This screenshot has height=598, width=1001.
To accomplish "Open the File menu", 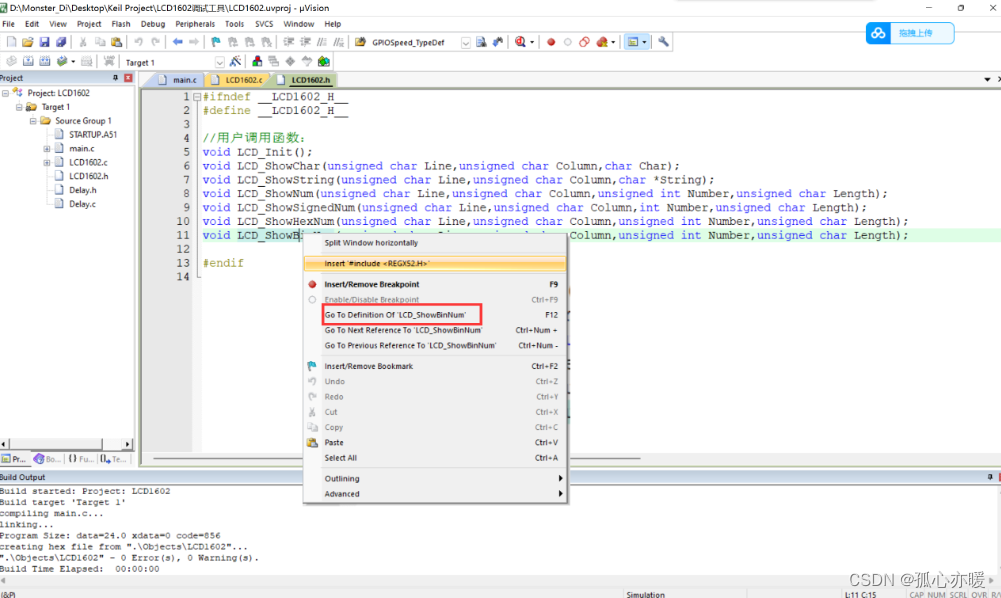I will (8, 24).
